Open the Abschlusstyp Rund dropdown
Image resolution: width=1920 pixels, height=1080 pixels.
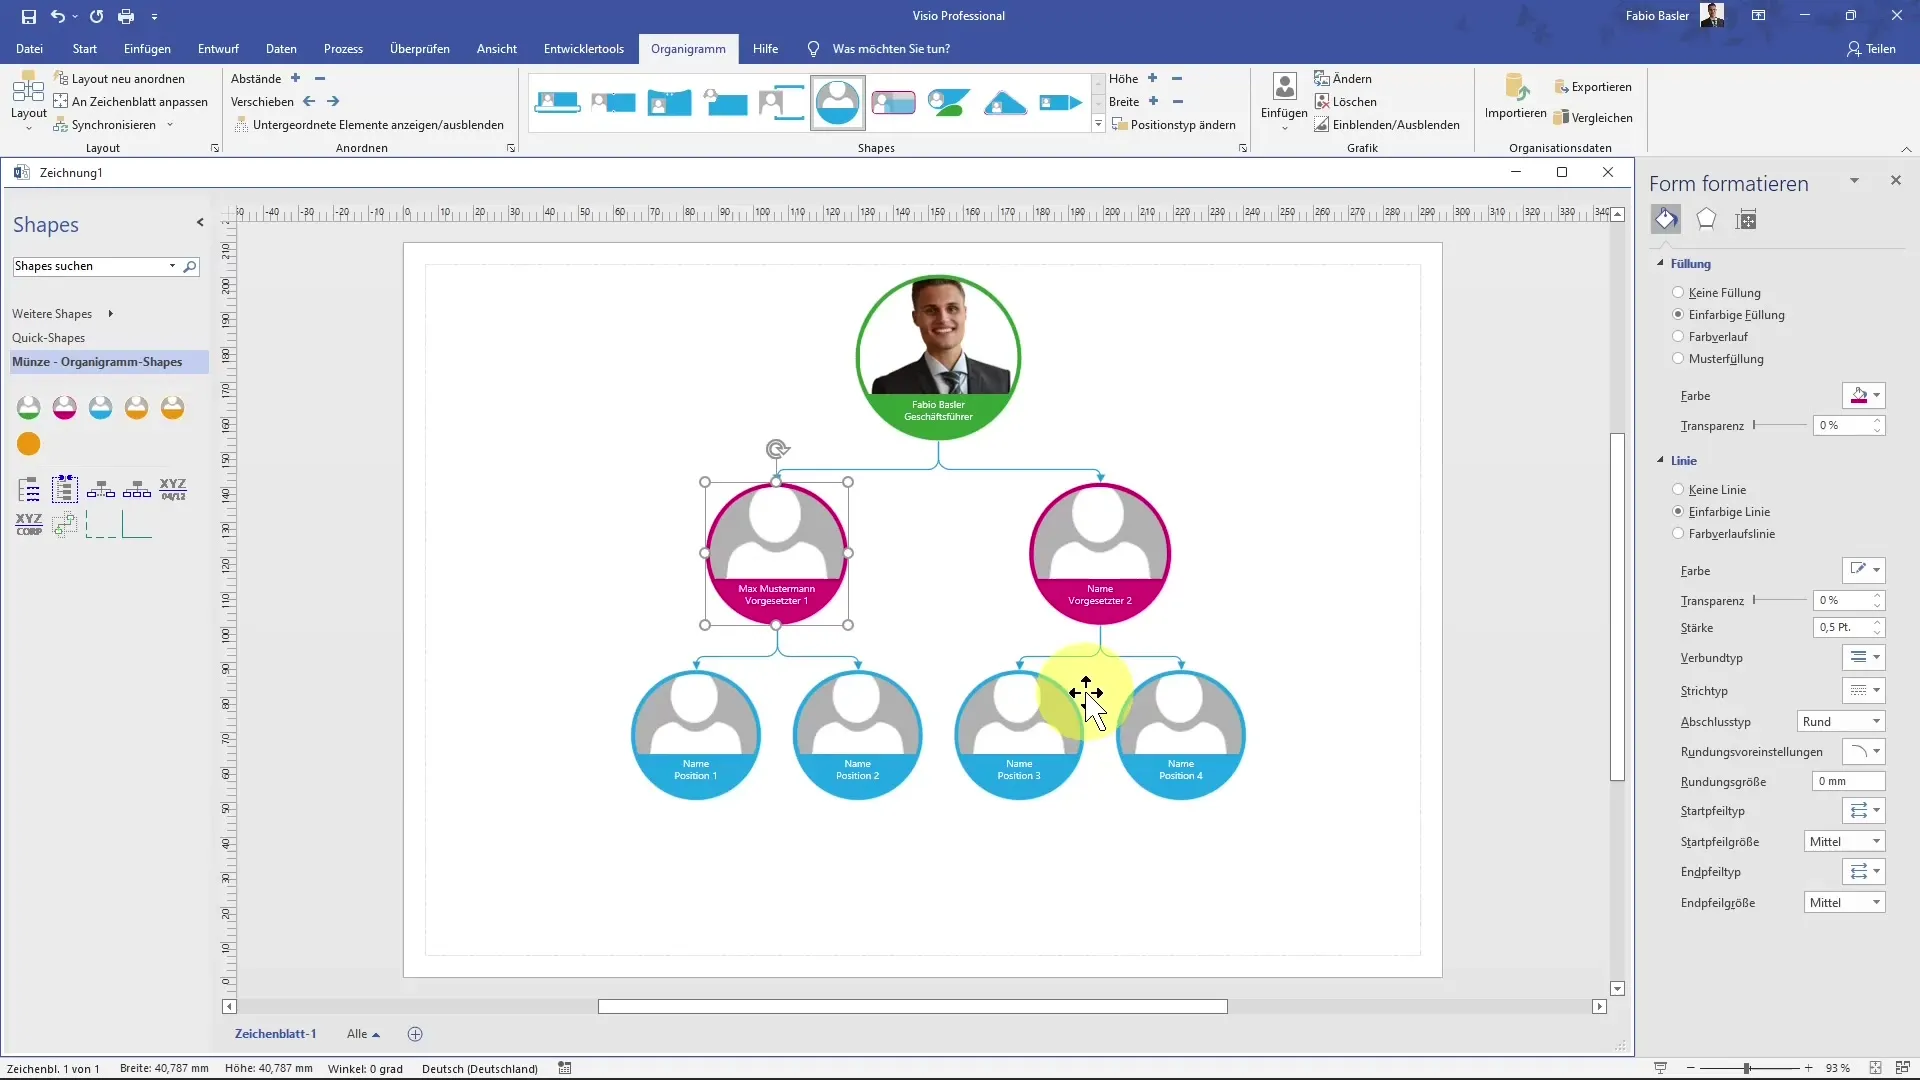tap(1841, 721)
